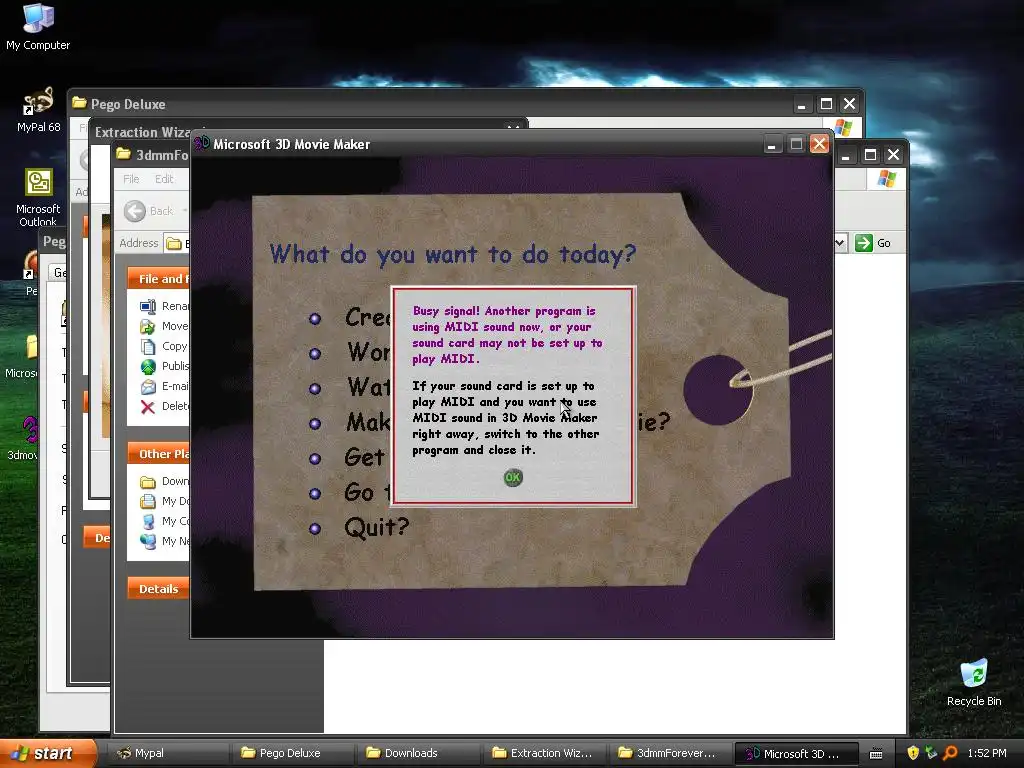Select the second bullet beside Wor...
Image resolution: width=1024 pixels, height=768 pixels.
tap(315, 353)
